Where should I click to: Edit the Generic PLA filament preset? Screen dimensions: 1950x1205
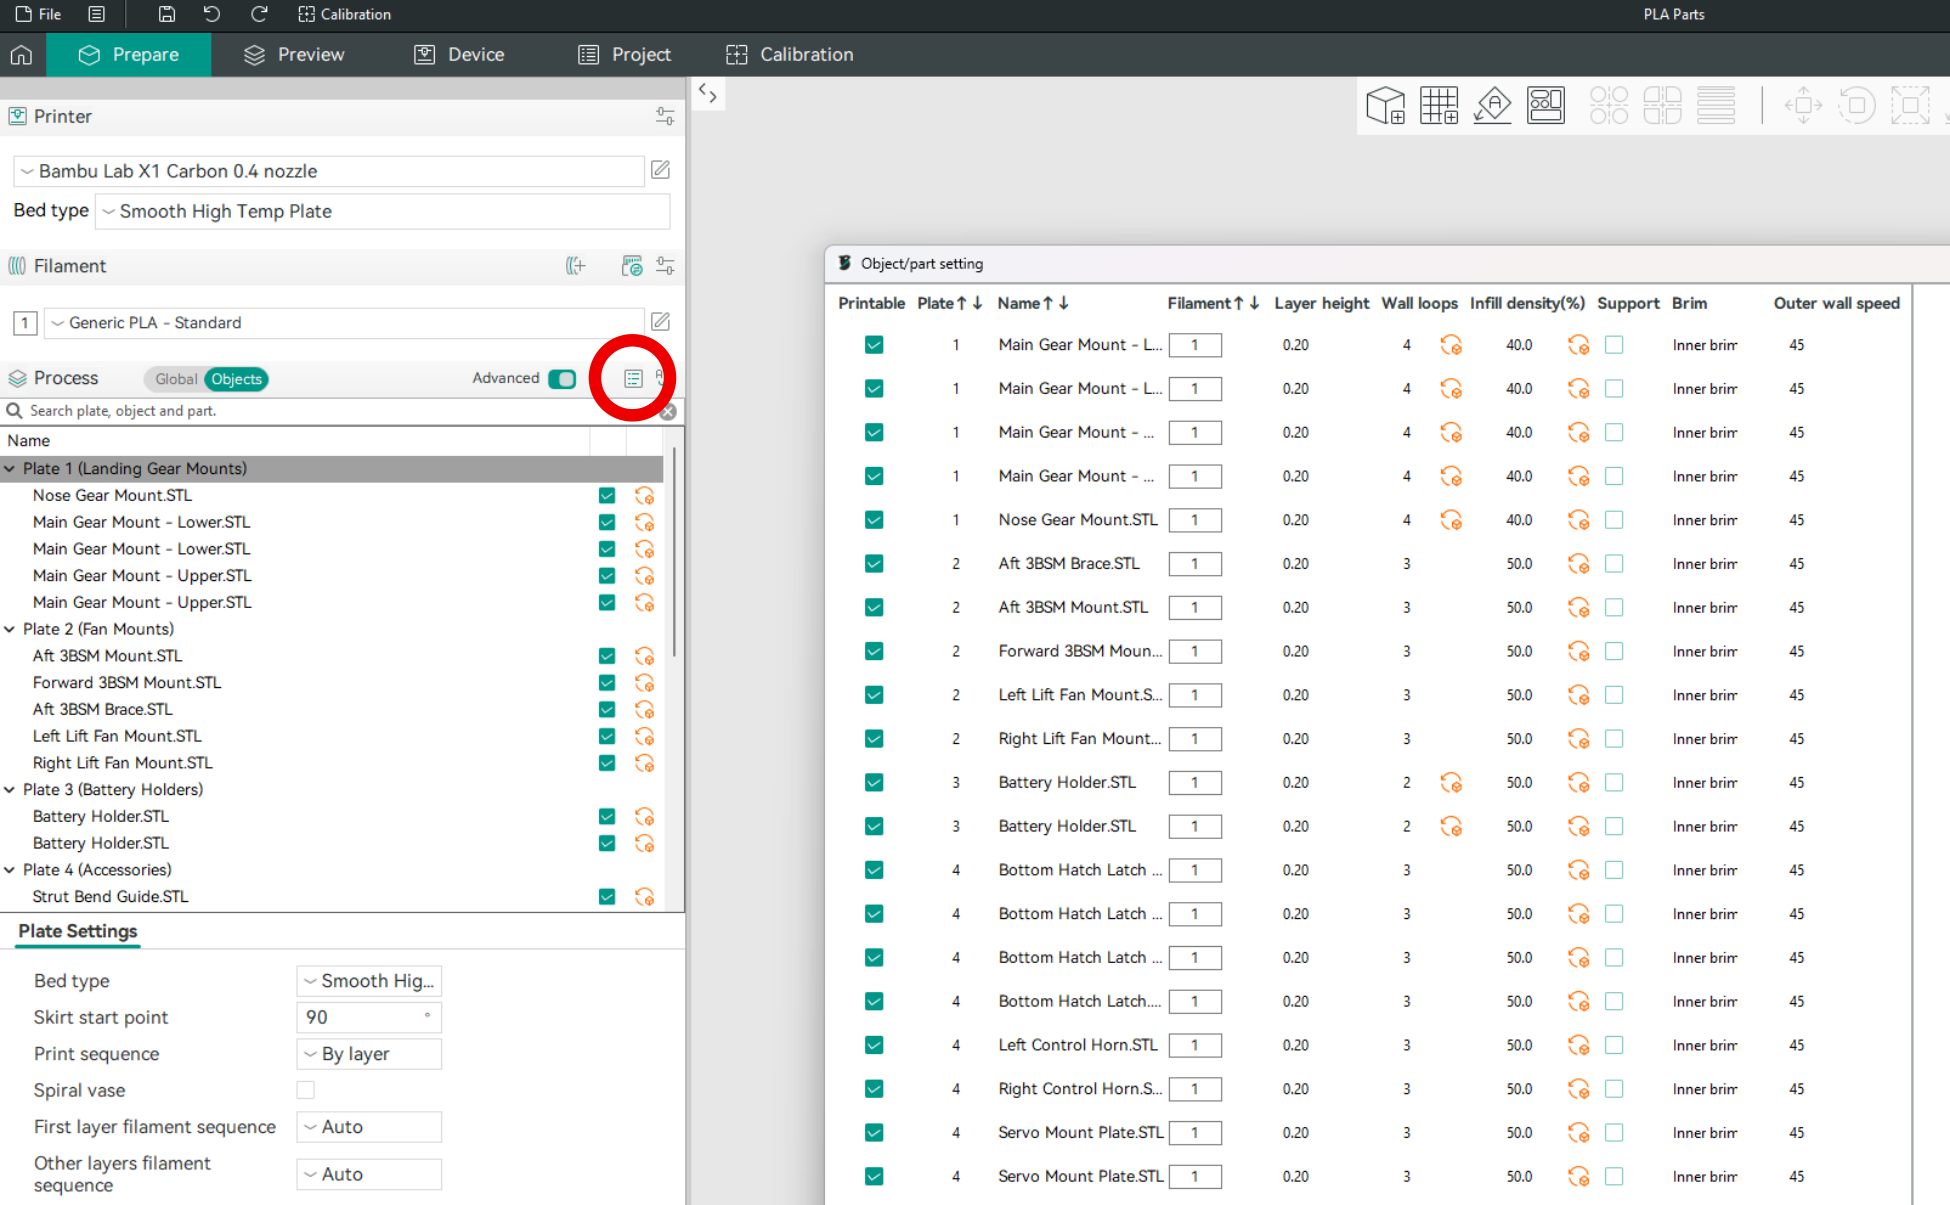[661, 322]
